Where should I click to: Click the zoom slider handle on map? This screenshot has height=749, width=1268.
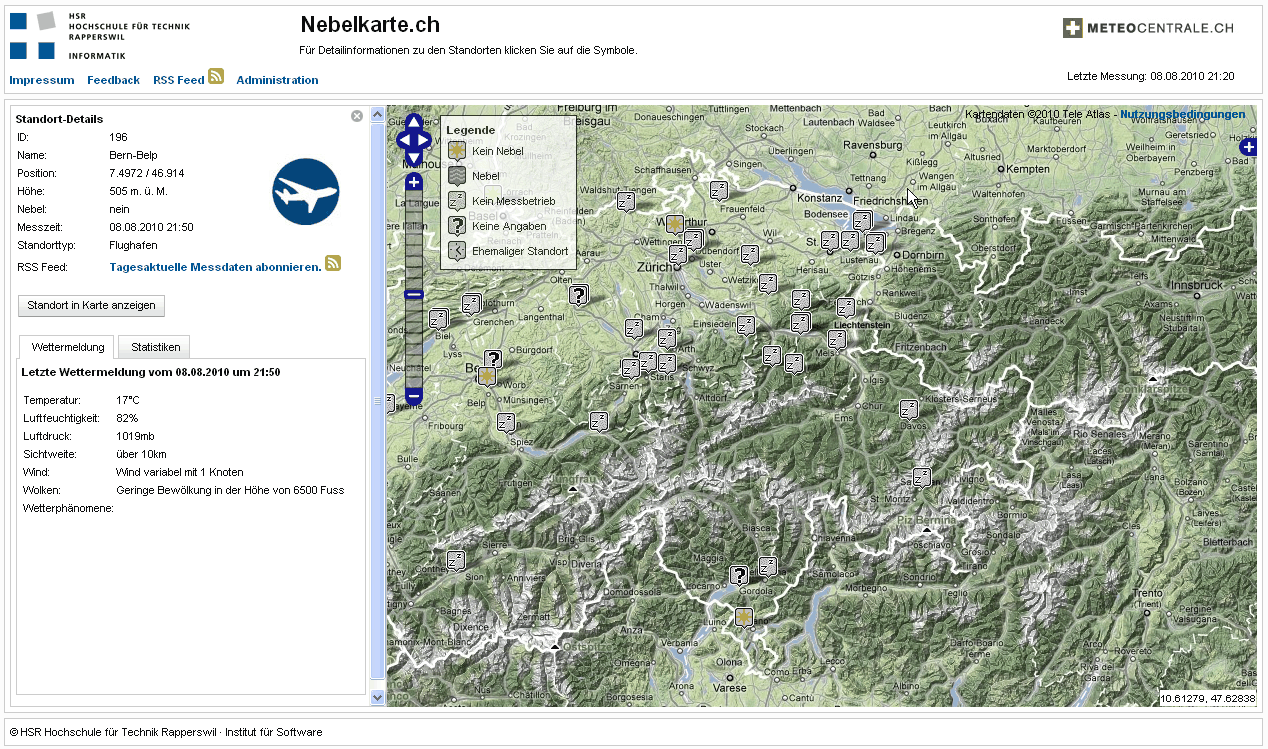pyautogui.click(x=414, y=294)
